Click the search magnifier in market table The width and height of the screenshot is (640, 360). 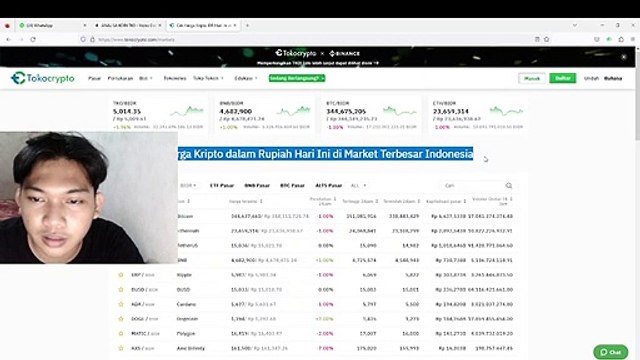[509, 186]
